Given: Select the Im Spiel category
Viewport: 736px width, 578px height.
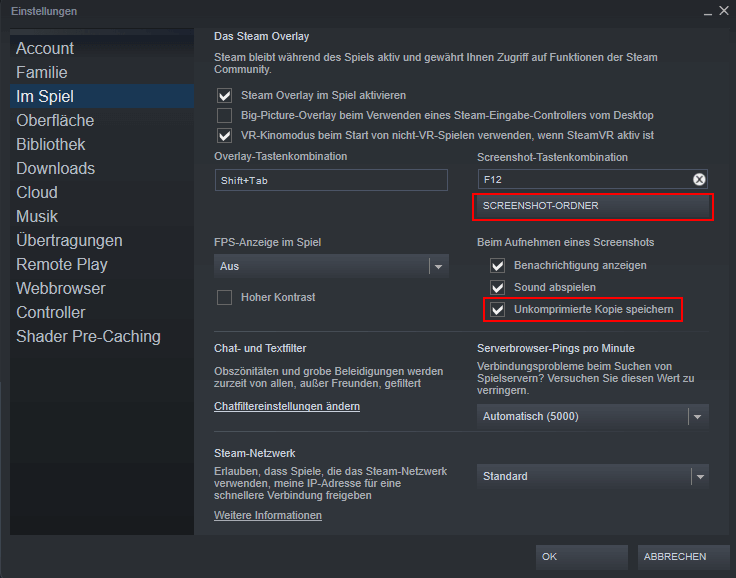Looking at the screenshot, I should 102,96.
